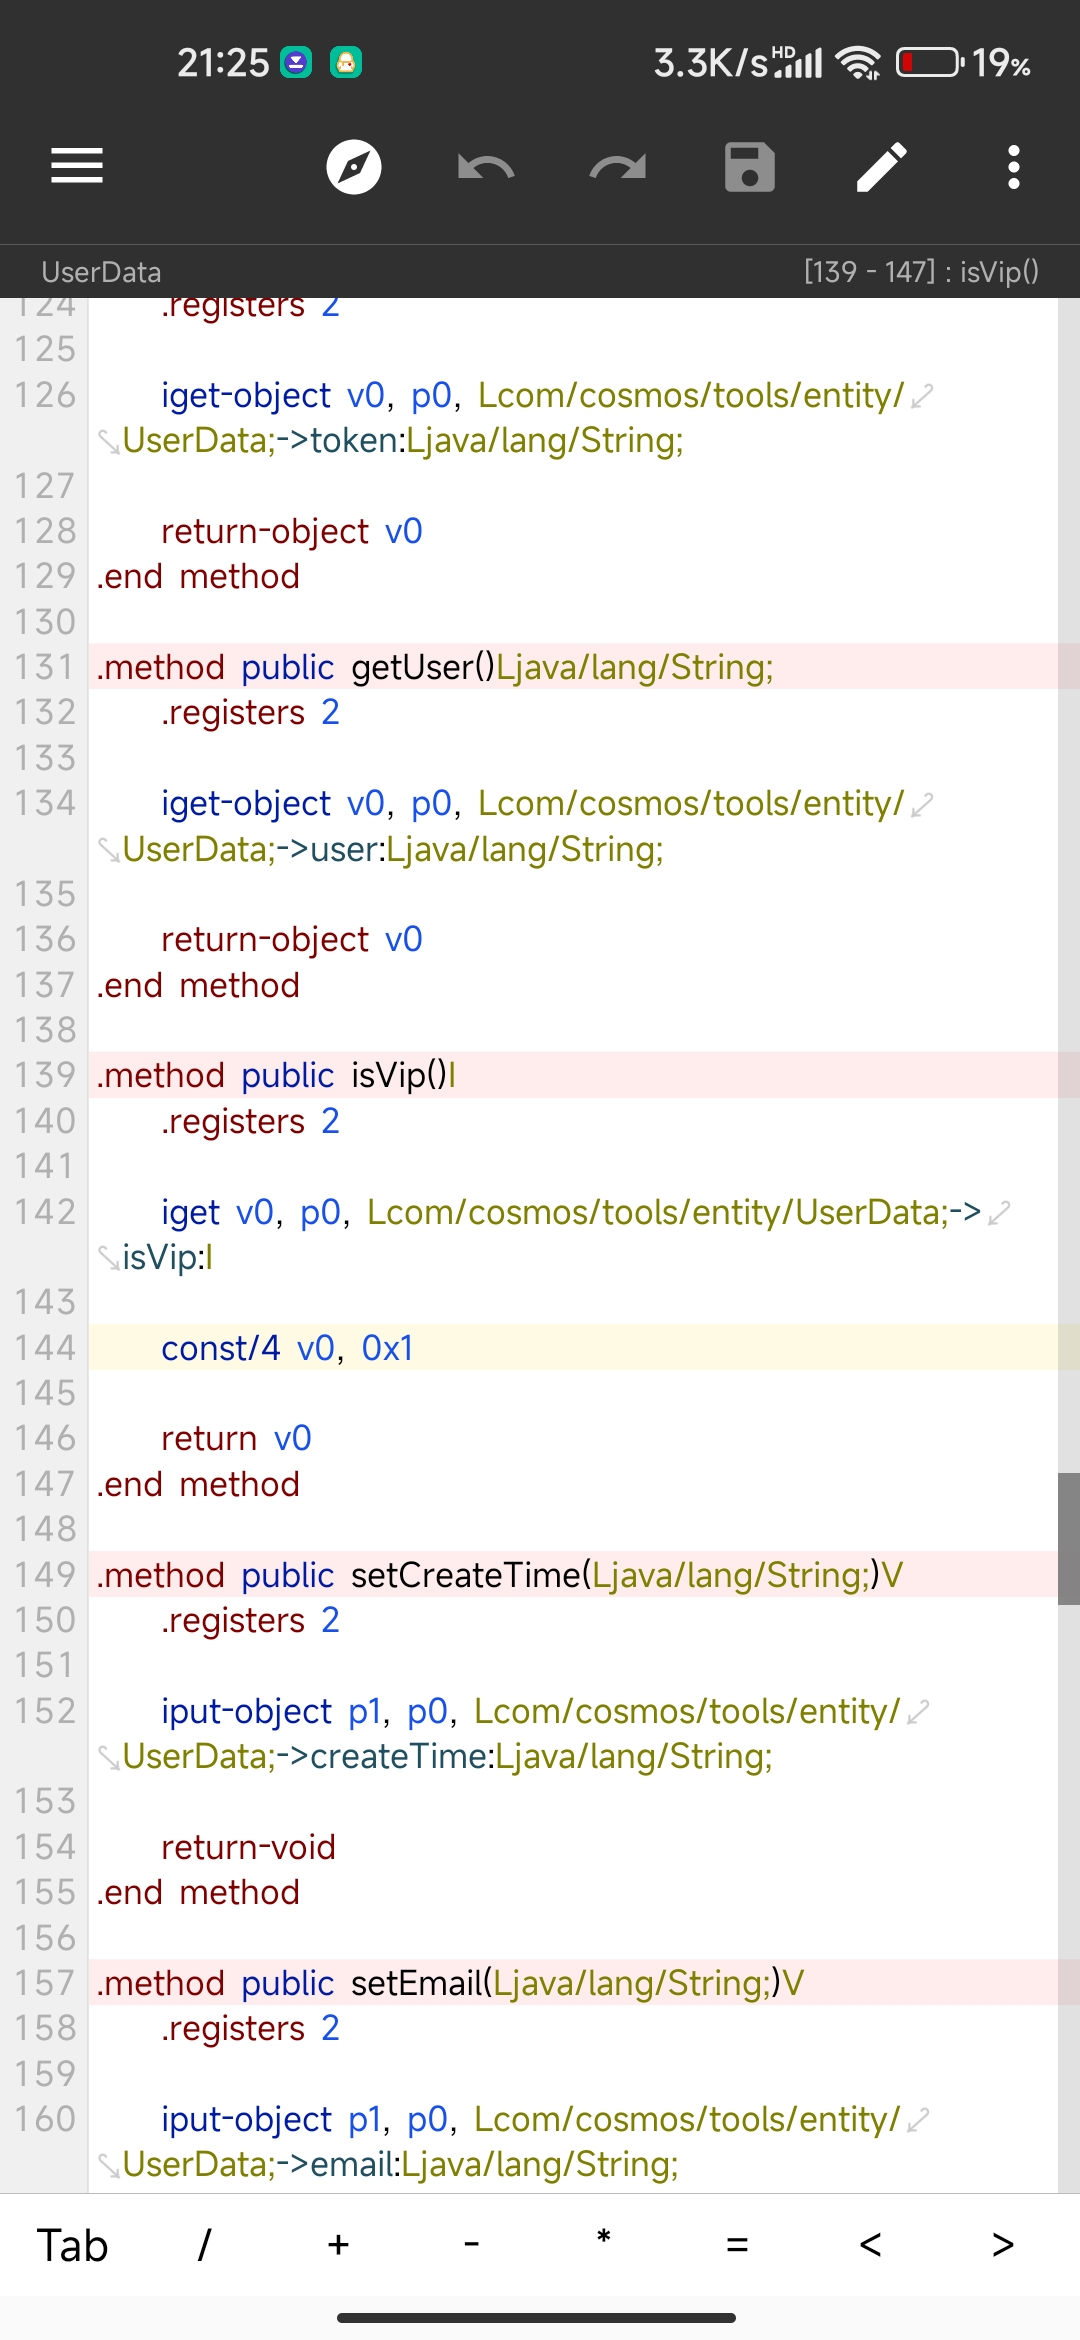Redo the last undone edit

(x=618, y=167)
